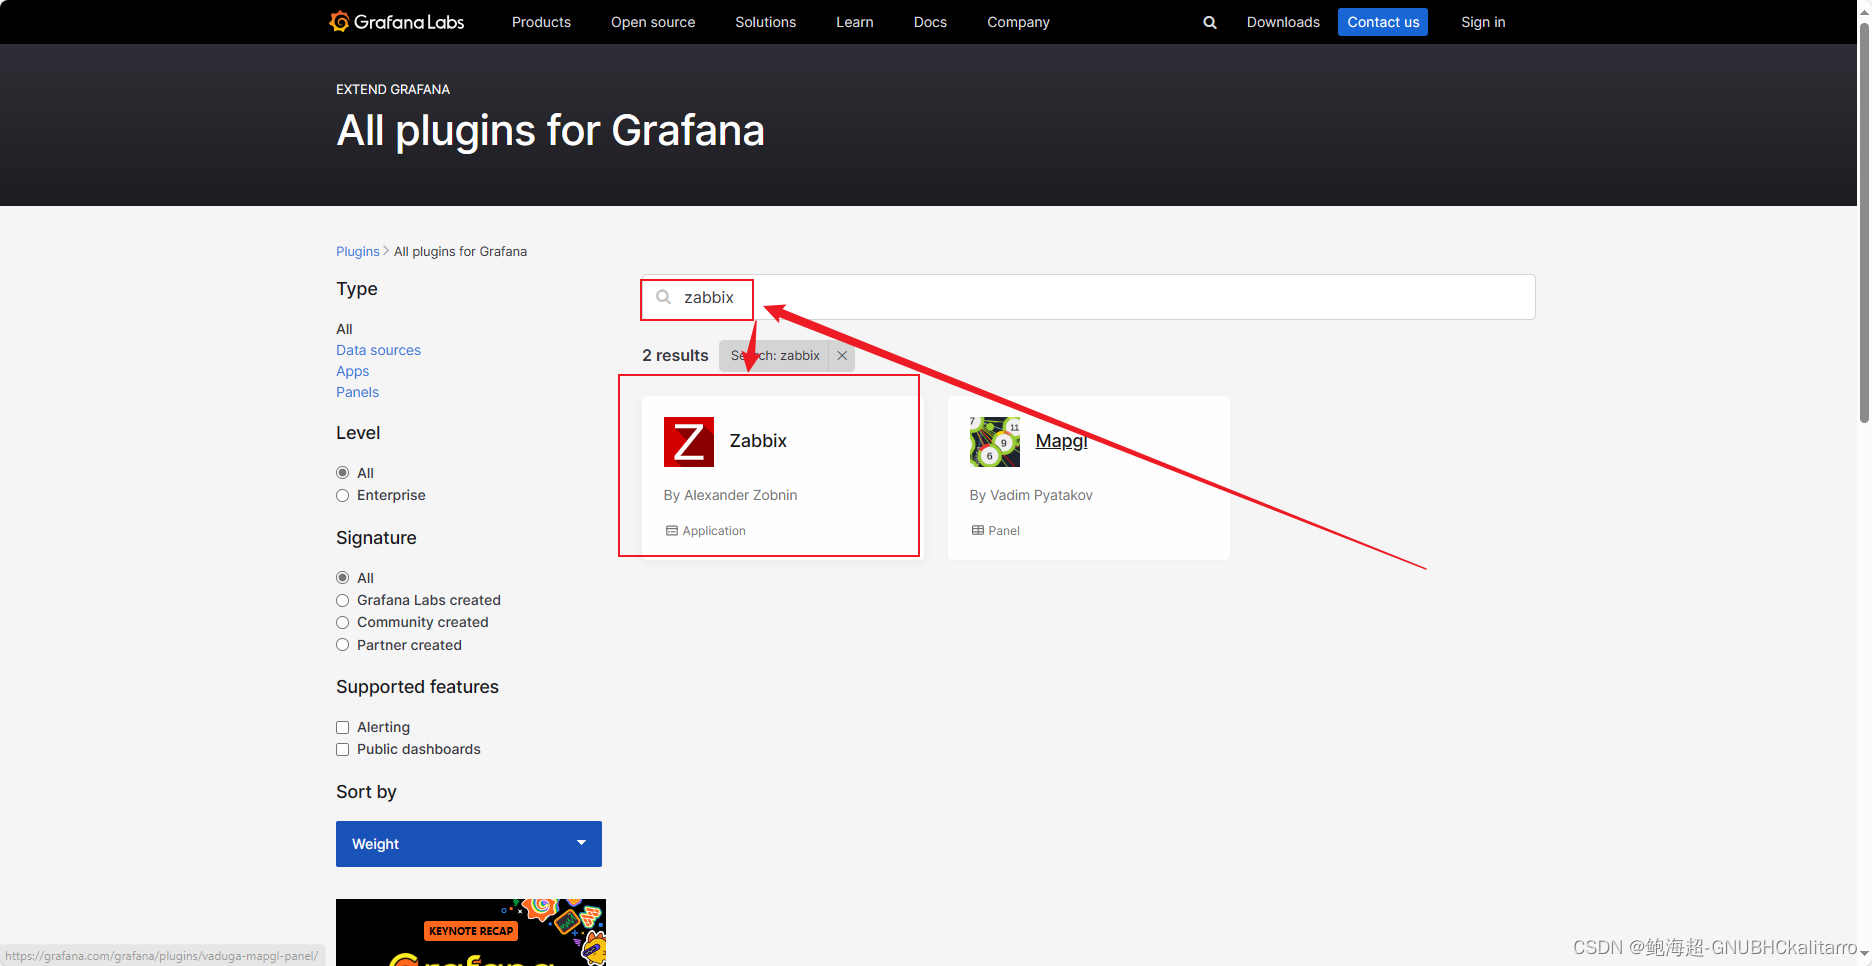
Task: Click the '2 results' count text
Action: [675, 355]
